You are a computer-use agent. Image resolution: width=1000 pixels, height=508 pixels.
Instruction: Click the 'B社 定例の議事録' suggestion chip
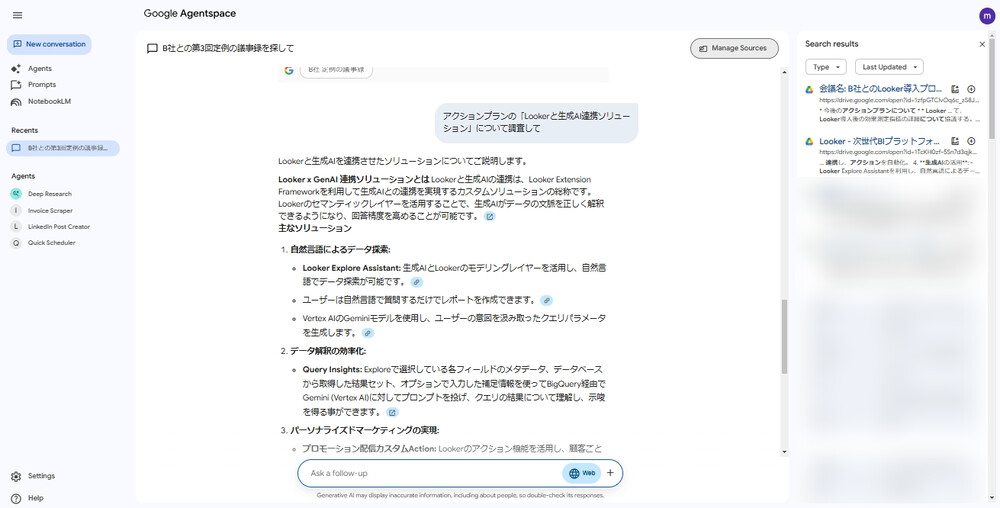pyautogui.click(x=336, y=70)
